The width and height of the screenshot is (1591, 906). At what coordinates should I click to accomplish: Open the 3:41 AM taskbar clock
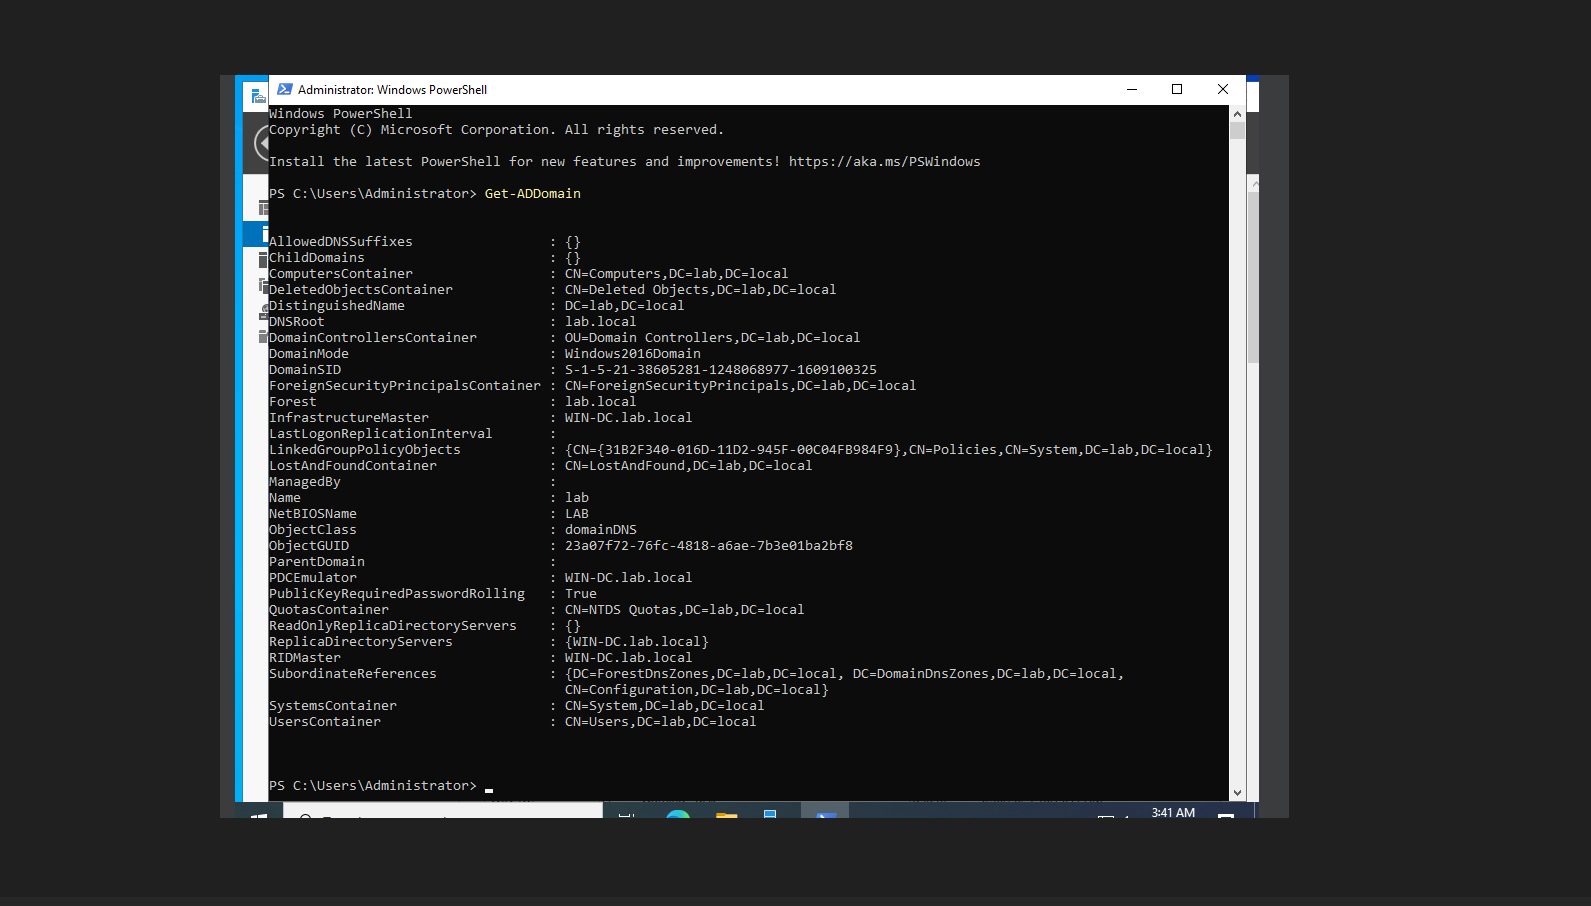(x=1173, y=813)
